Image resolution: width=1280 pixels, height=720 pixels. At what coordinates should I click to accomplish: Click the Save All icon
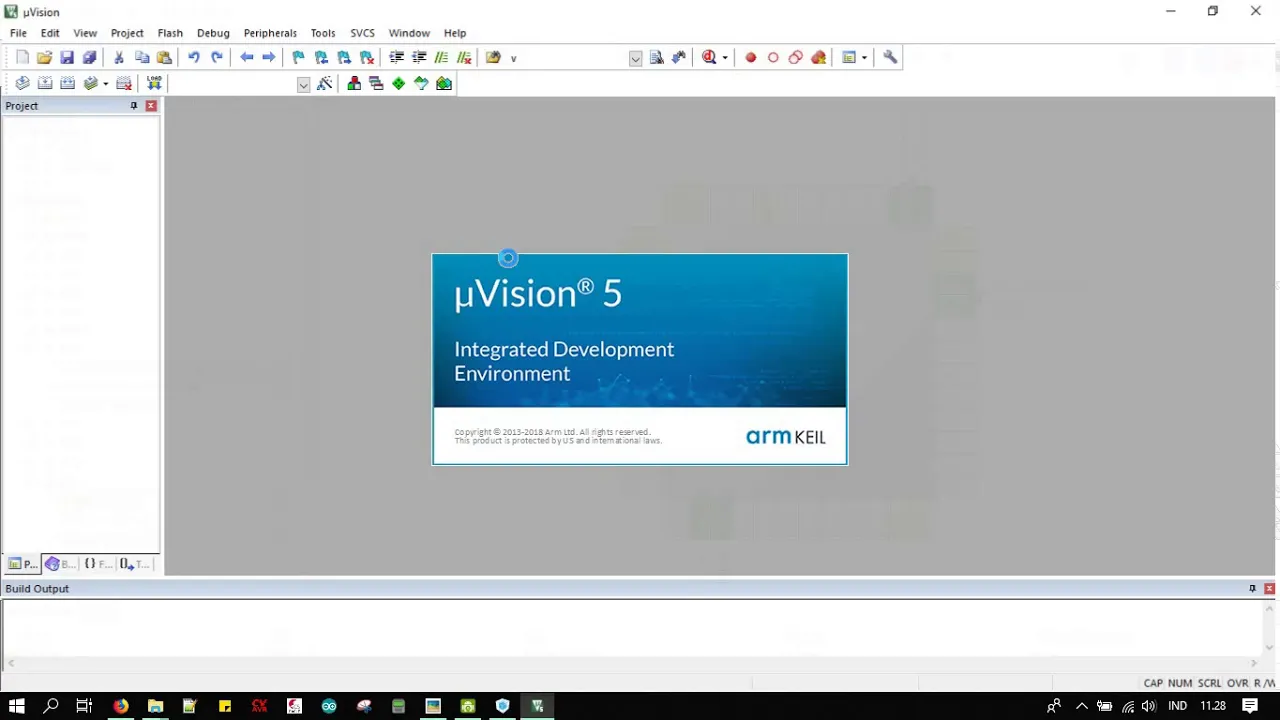89,58
